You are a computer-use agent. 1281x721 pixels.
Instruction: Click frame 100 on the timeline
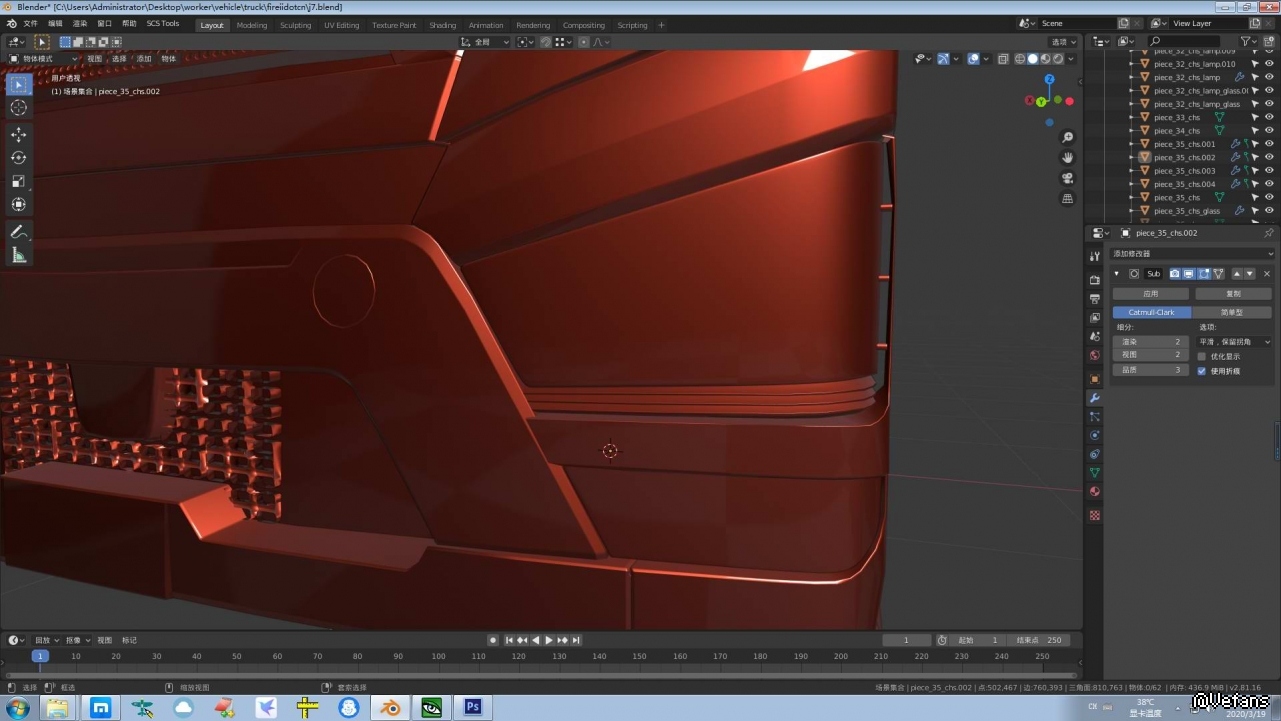click(x=438, y=657)
